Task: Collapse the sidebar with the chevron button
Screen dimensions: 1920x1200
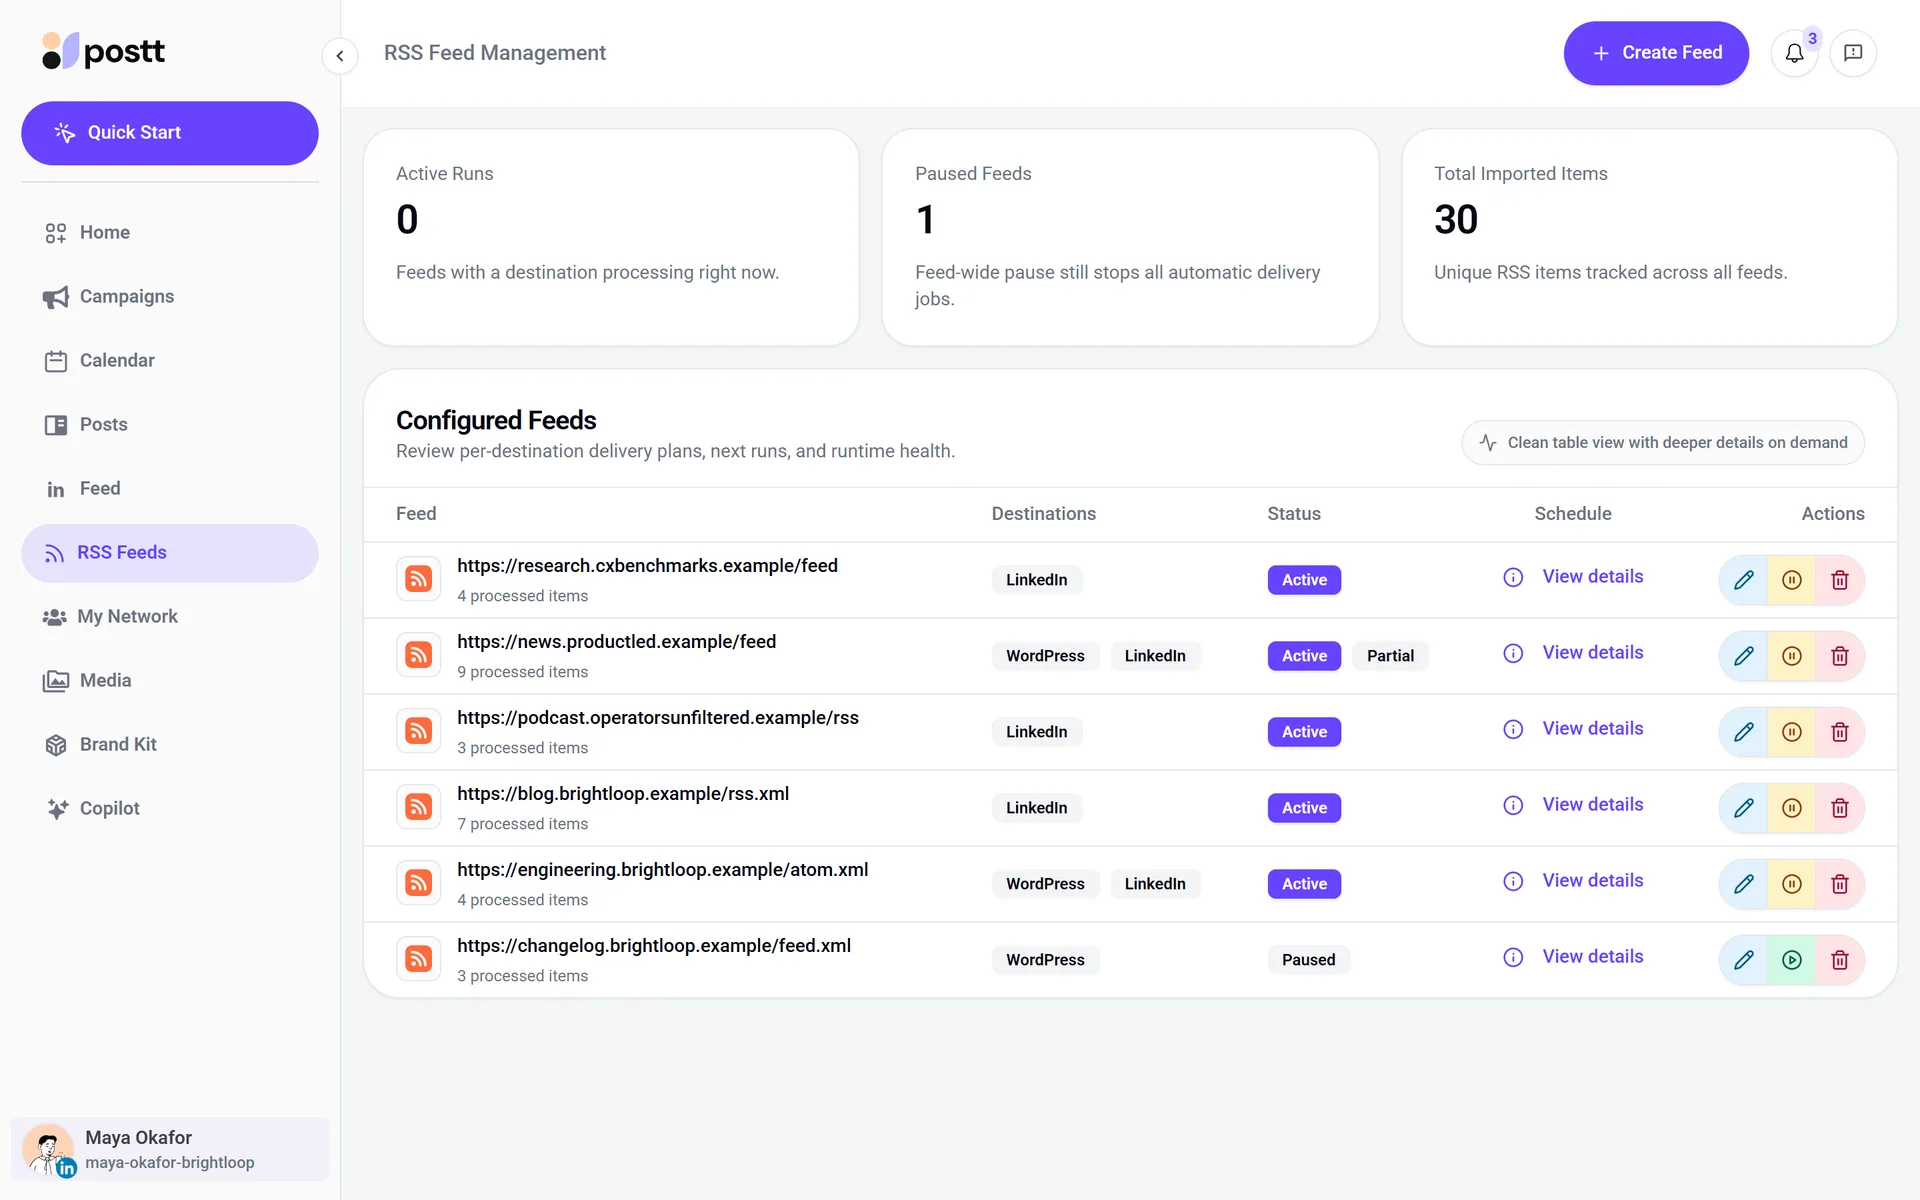Action: [x=340, y=56]
